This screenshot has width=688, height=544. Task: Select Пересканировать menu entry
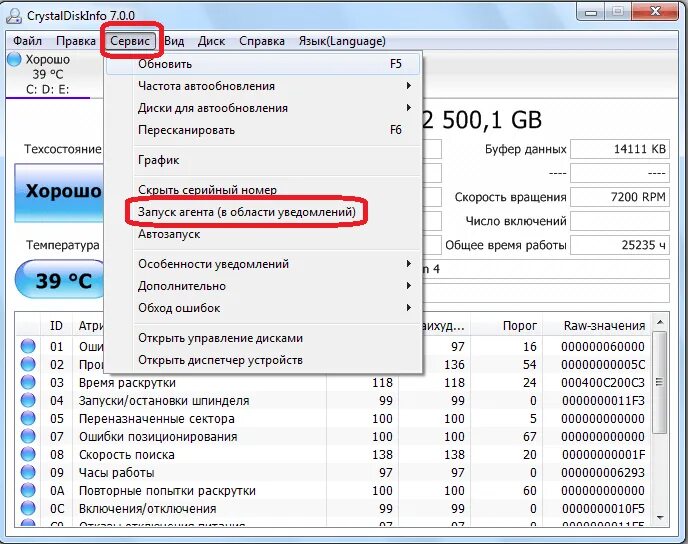click(263, 130)
